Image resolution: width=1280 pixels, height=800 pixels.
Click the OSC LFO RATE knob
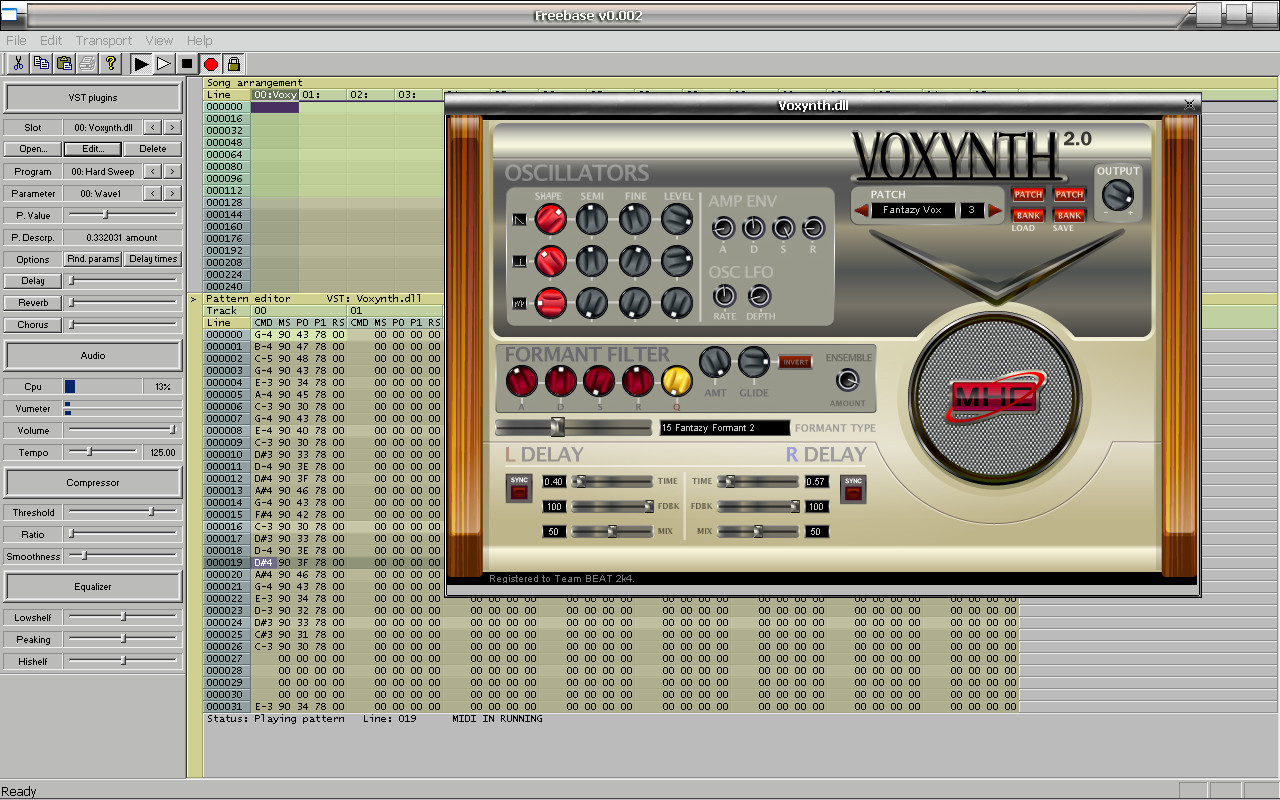click(x=724, y=296)
